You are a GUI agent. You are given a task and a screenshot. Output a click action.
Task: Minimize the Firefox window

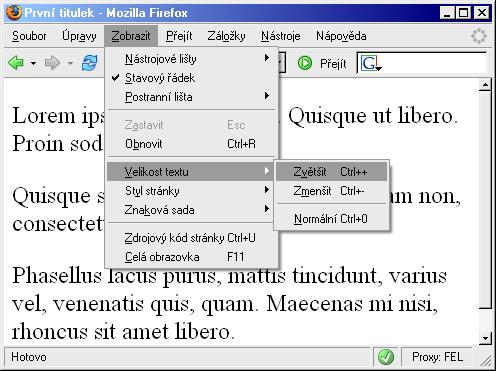pos(447,13)
